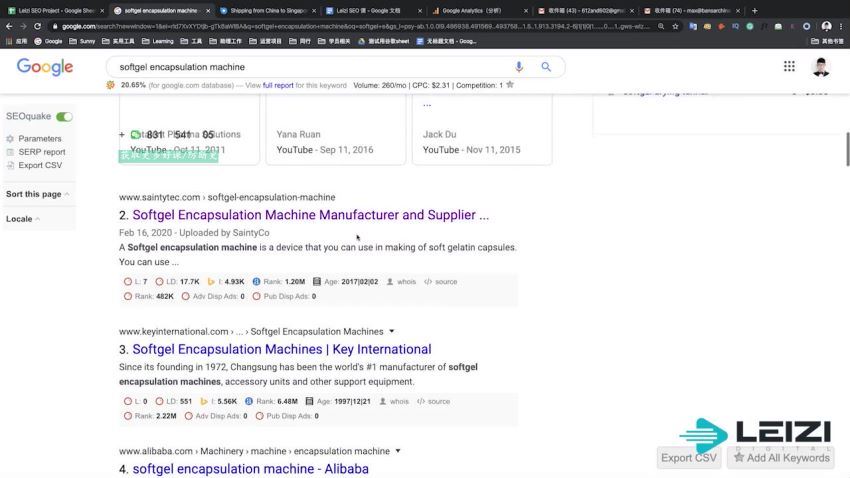Open the Google apps grid
Image resolution: width=850 pixels, height=478 pixels.
click(x=789, y=66)
